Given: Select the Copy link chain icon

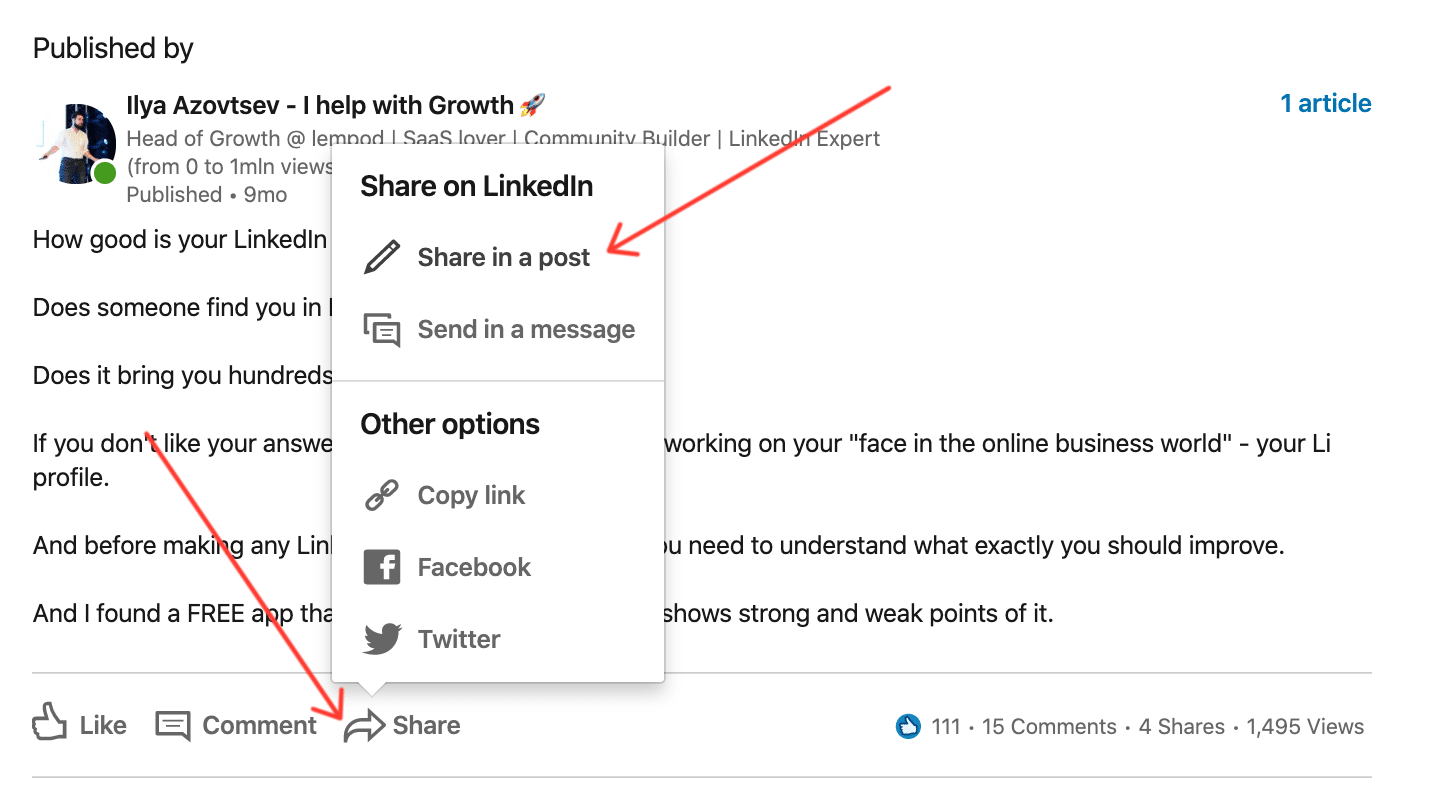Looking at the screenshot, I should 383,494.
